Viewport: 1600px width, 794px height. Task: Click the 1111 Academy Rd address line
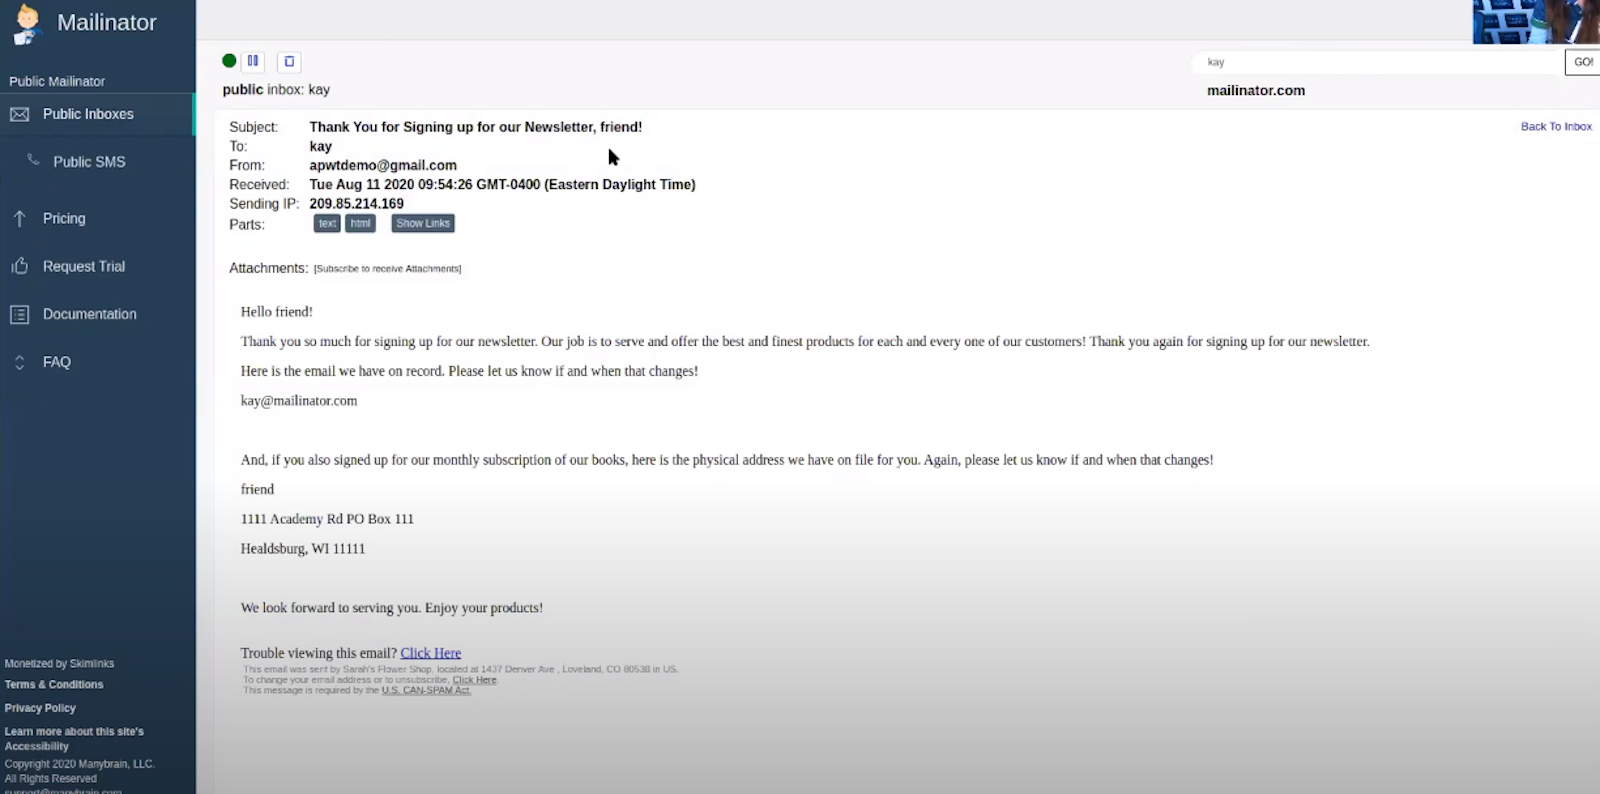click(x=327, y=519)
